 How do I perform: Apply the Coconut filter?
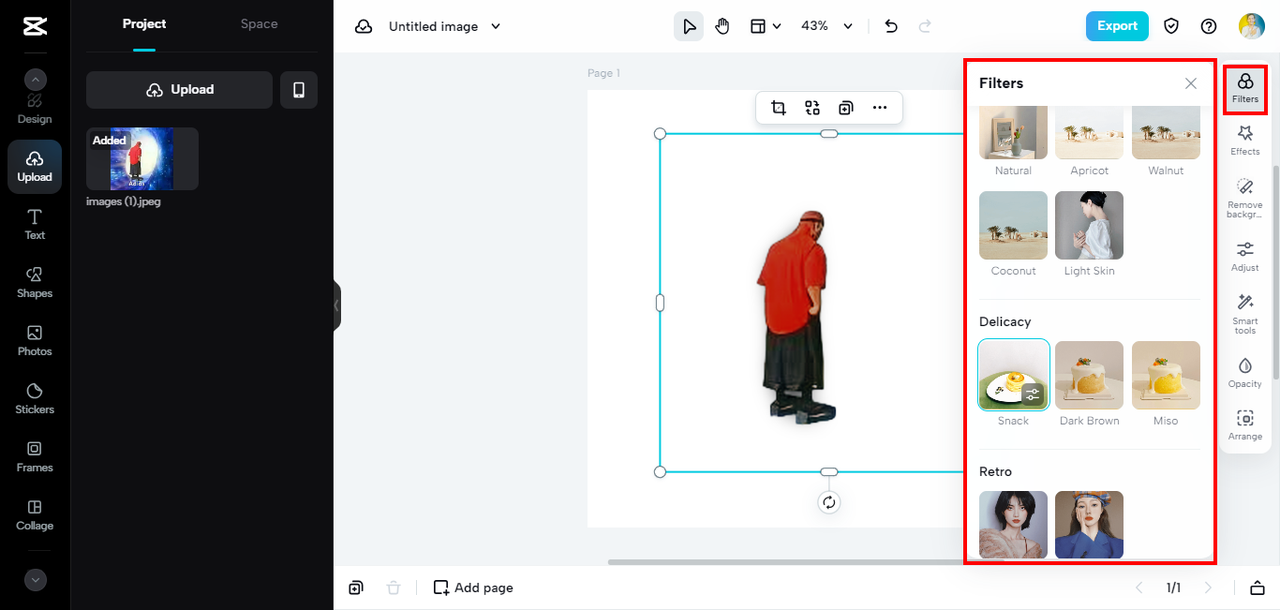click(x=1013, y=225)
